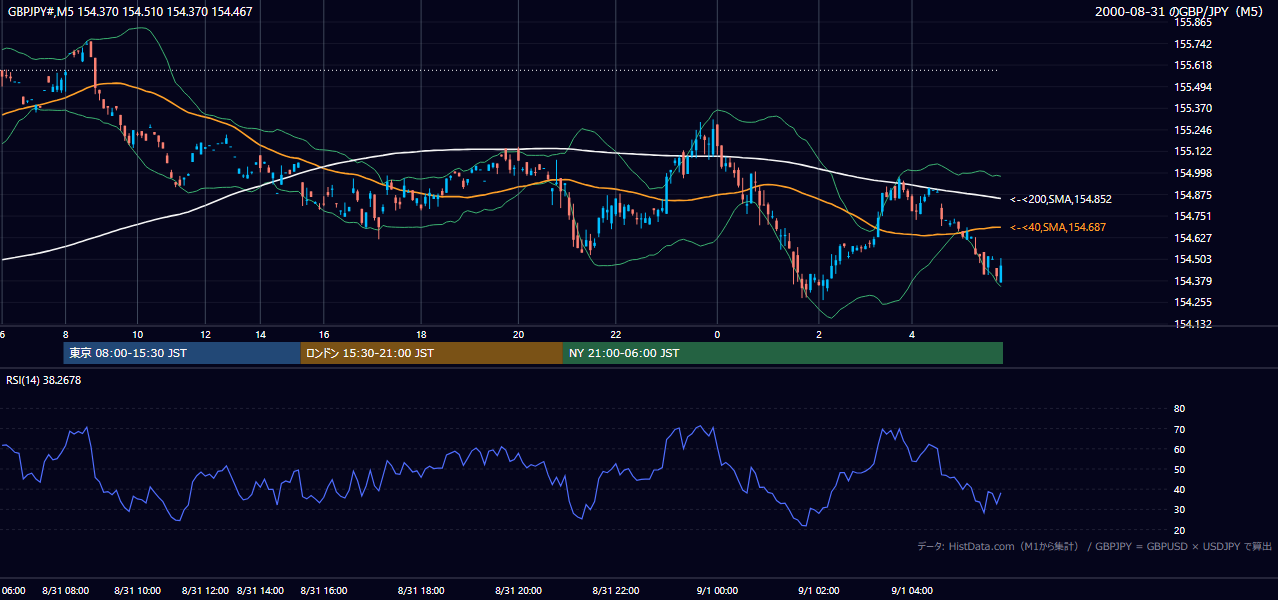This screenshot has width=1278, height=600.
Task: Click price axis value 155.618
Action: pyautogui.click(x=1192, y=65)
